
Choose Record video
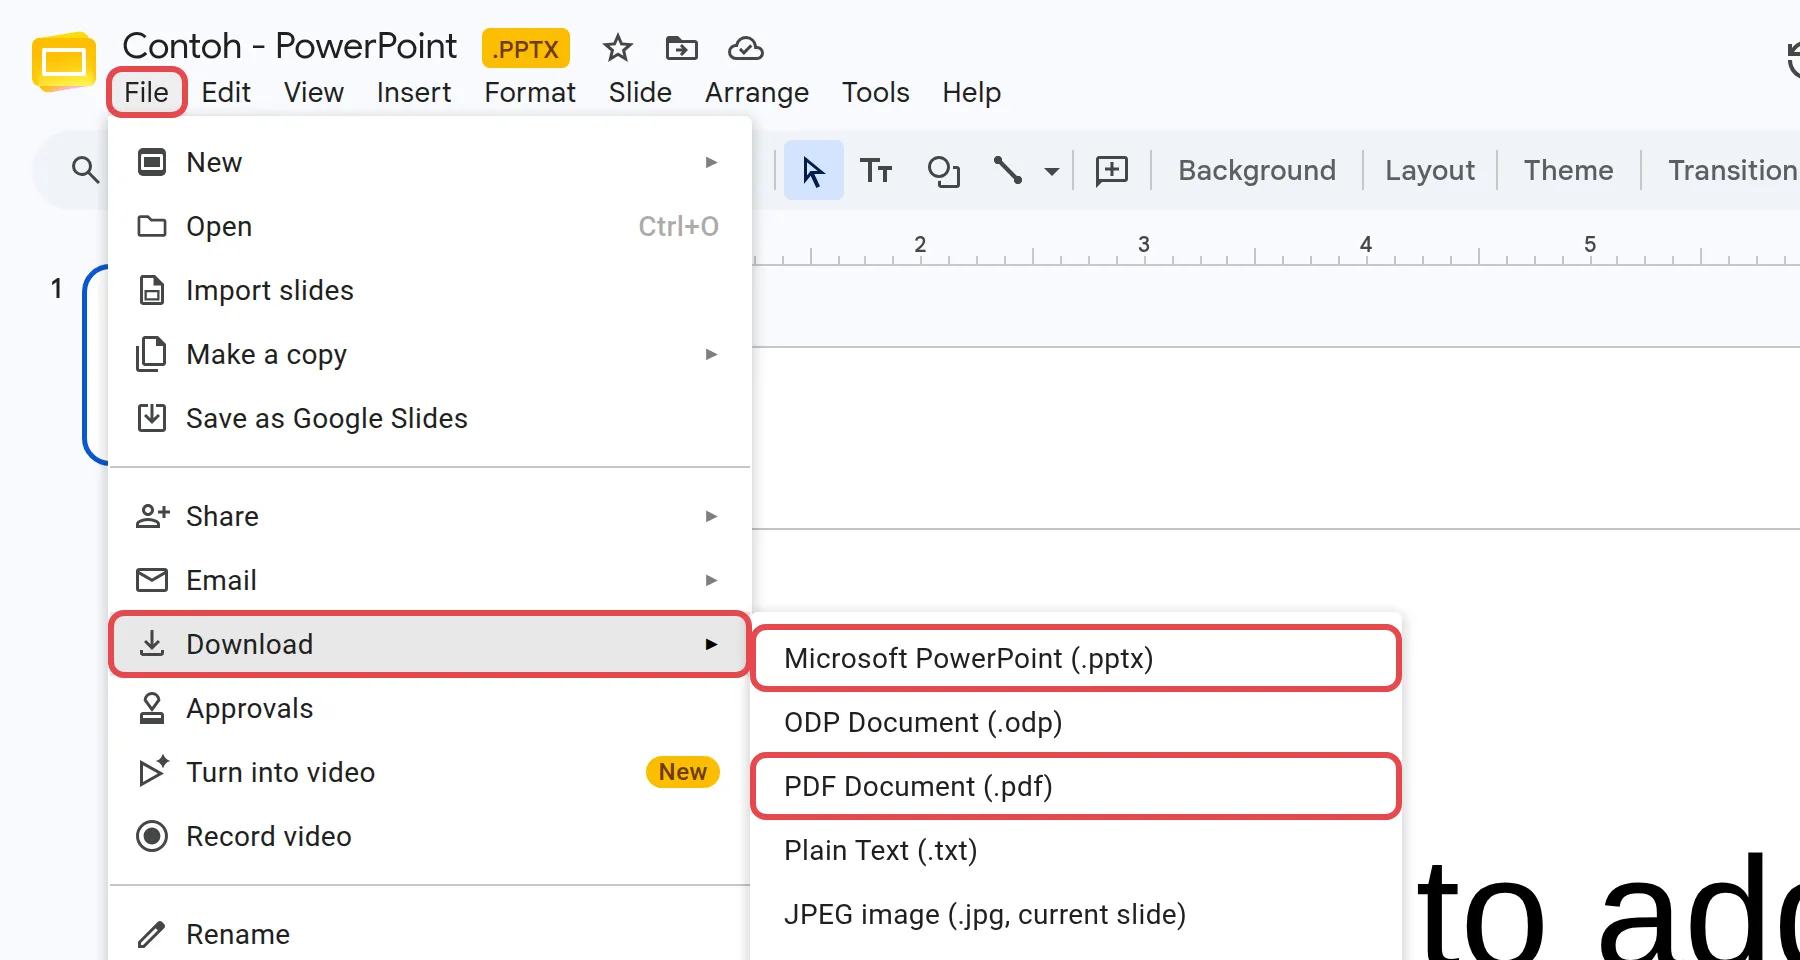click(430, 836)
